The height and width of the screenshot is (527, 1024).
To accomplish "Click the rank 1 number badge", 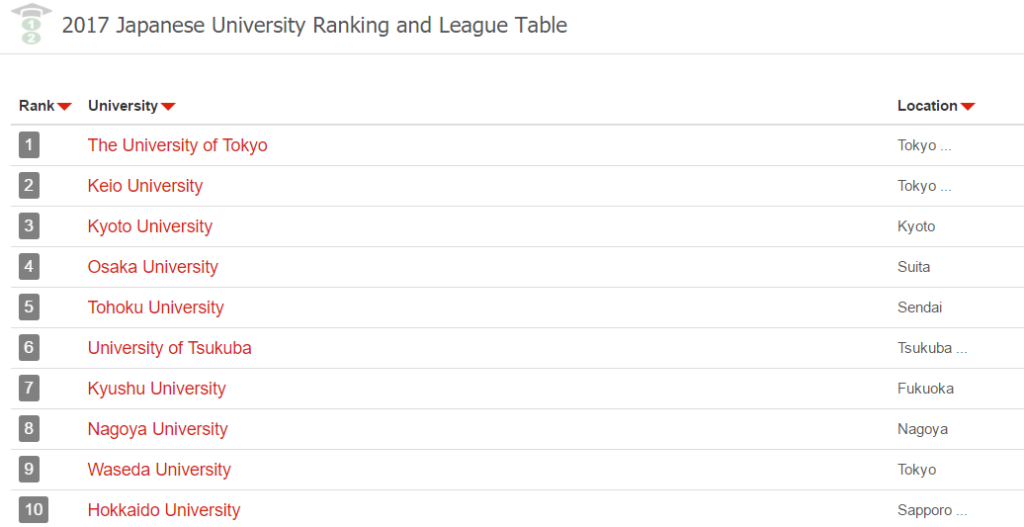I will [x=29, y=145].
